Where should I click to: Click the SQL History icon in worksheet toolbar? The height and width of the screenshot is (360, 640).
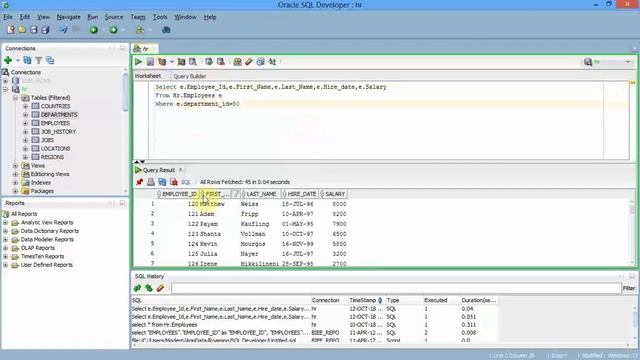pyautogui.click(x=260, y=62)
